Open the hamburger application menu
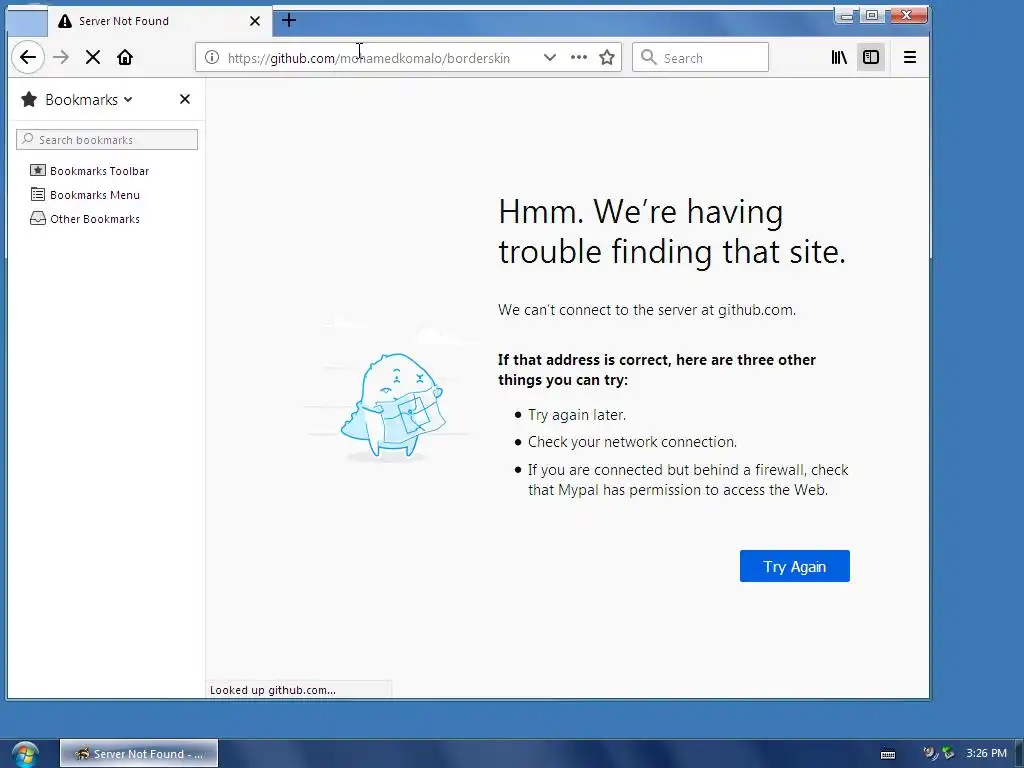 point(910,57)
